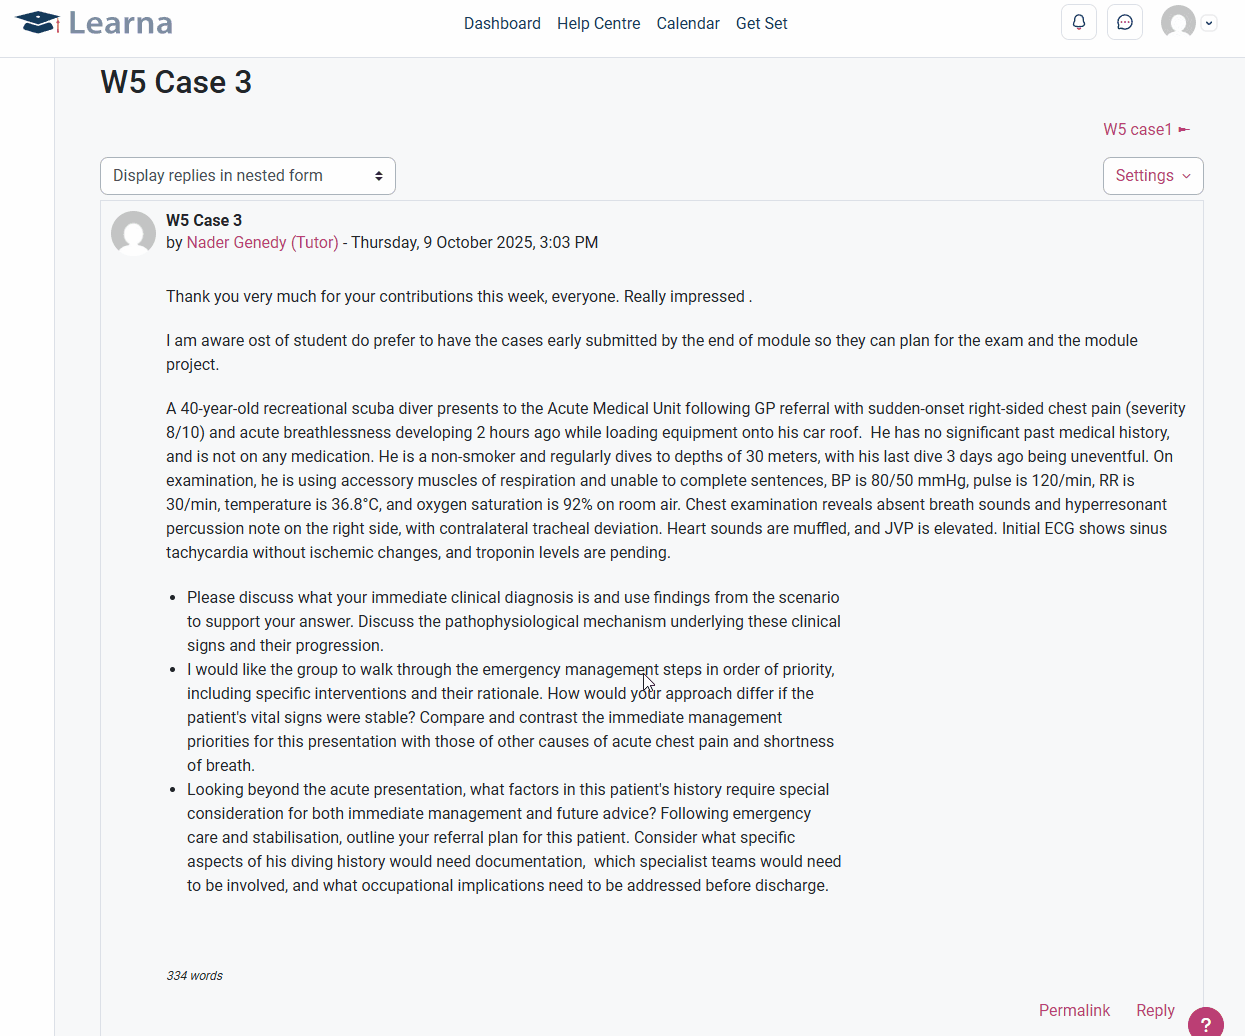Image resolution: width=1245 pixels, height=1036 pixels.
Task: Click the Learna brand name text
Action: 120,23
